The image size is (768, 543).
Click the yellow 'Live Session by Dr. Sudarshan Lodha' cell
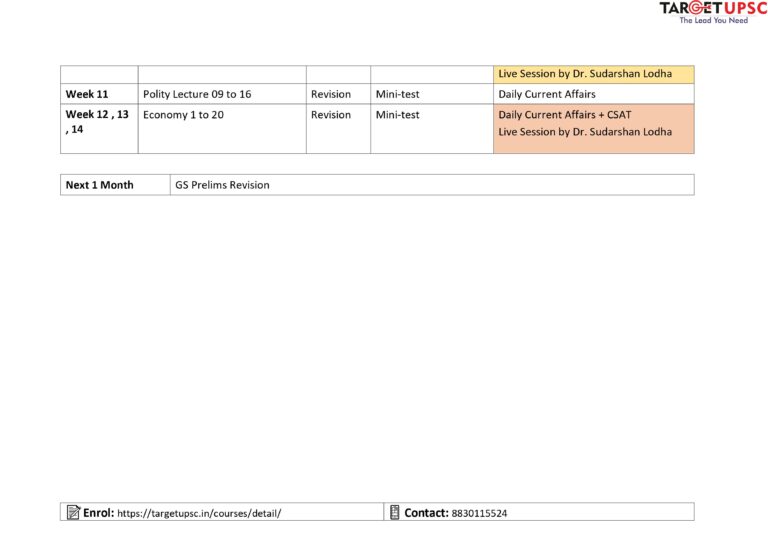tap(594, 74)
